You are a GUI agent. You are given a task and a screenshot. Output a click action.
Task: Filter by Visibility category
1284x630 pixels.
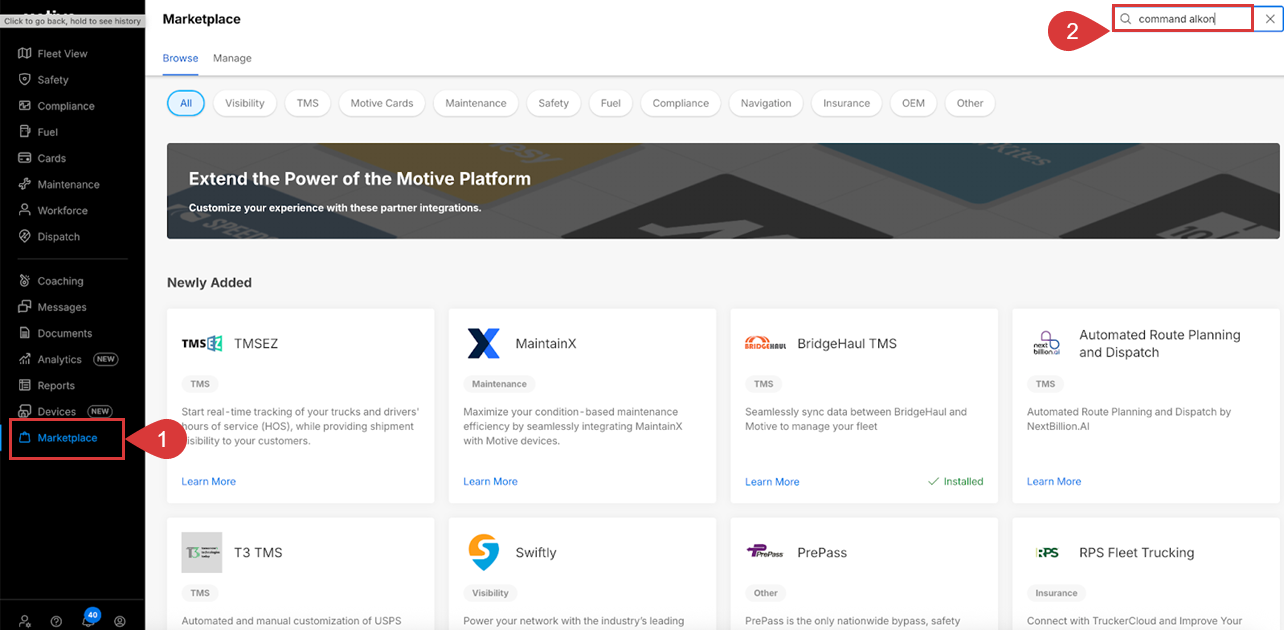tap(245, 103)
